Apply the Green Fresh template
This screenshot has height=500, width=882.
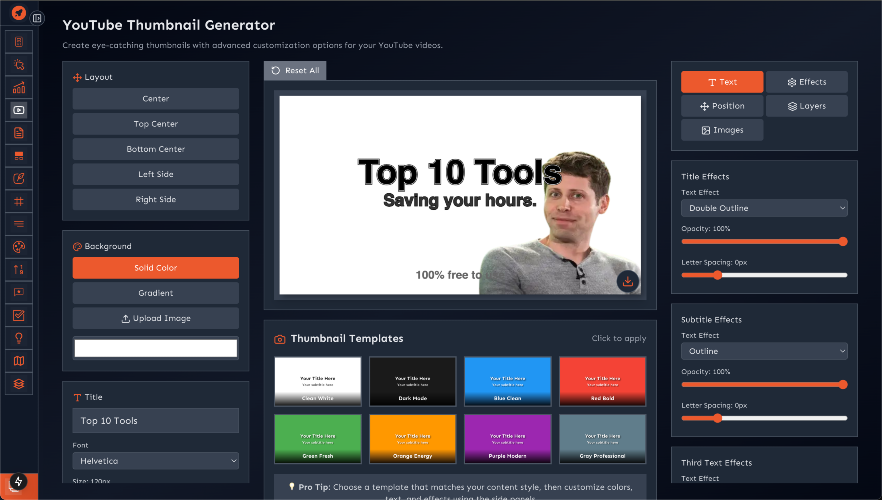point(318,439)
